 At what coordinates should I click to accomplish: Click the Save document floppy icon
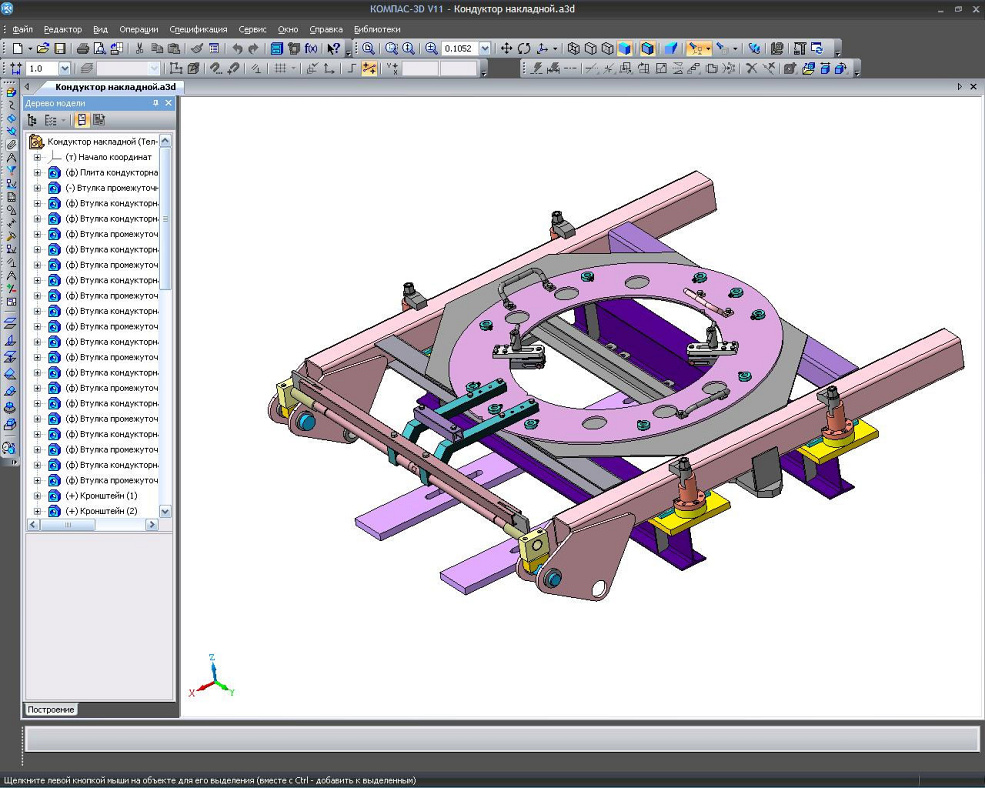coord(60,48)
